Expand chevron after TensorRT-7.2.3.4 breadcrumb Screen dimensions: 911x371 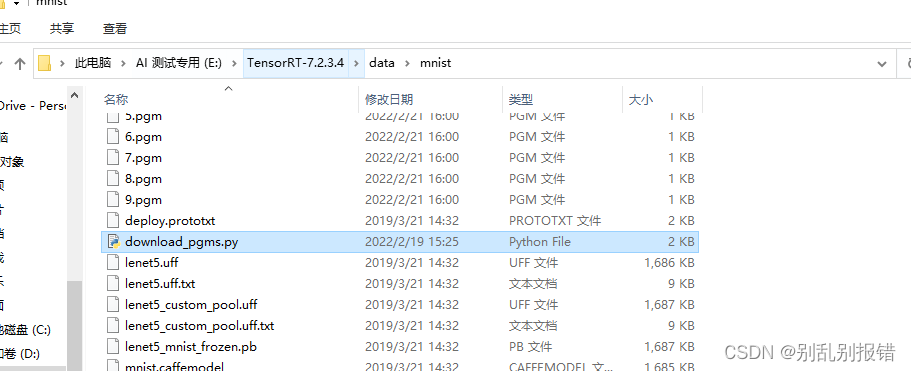(356, 63)
